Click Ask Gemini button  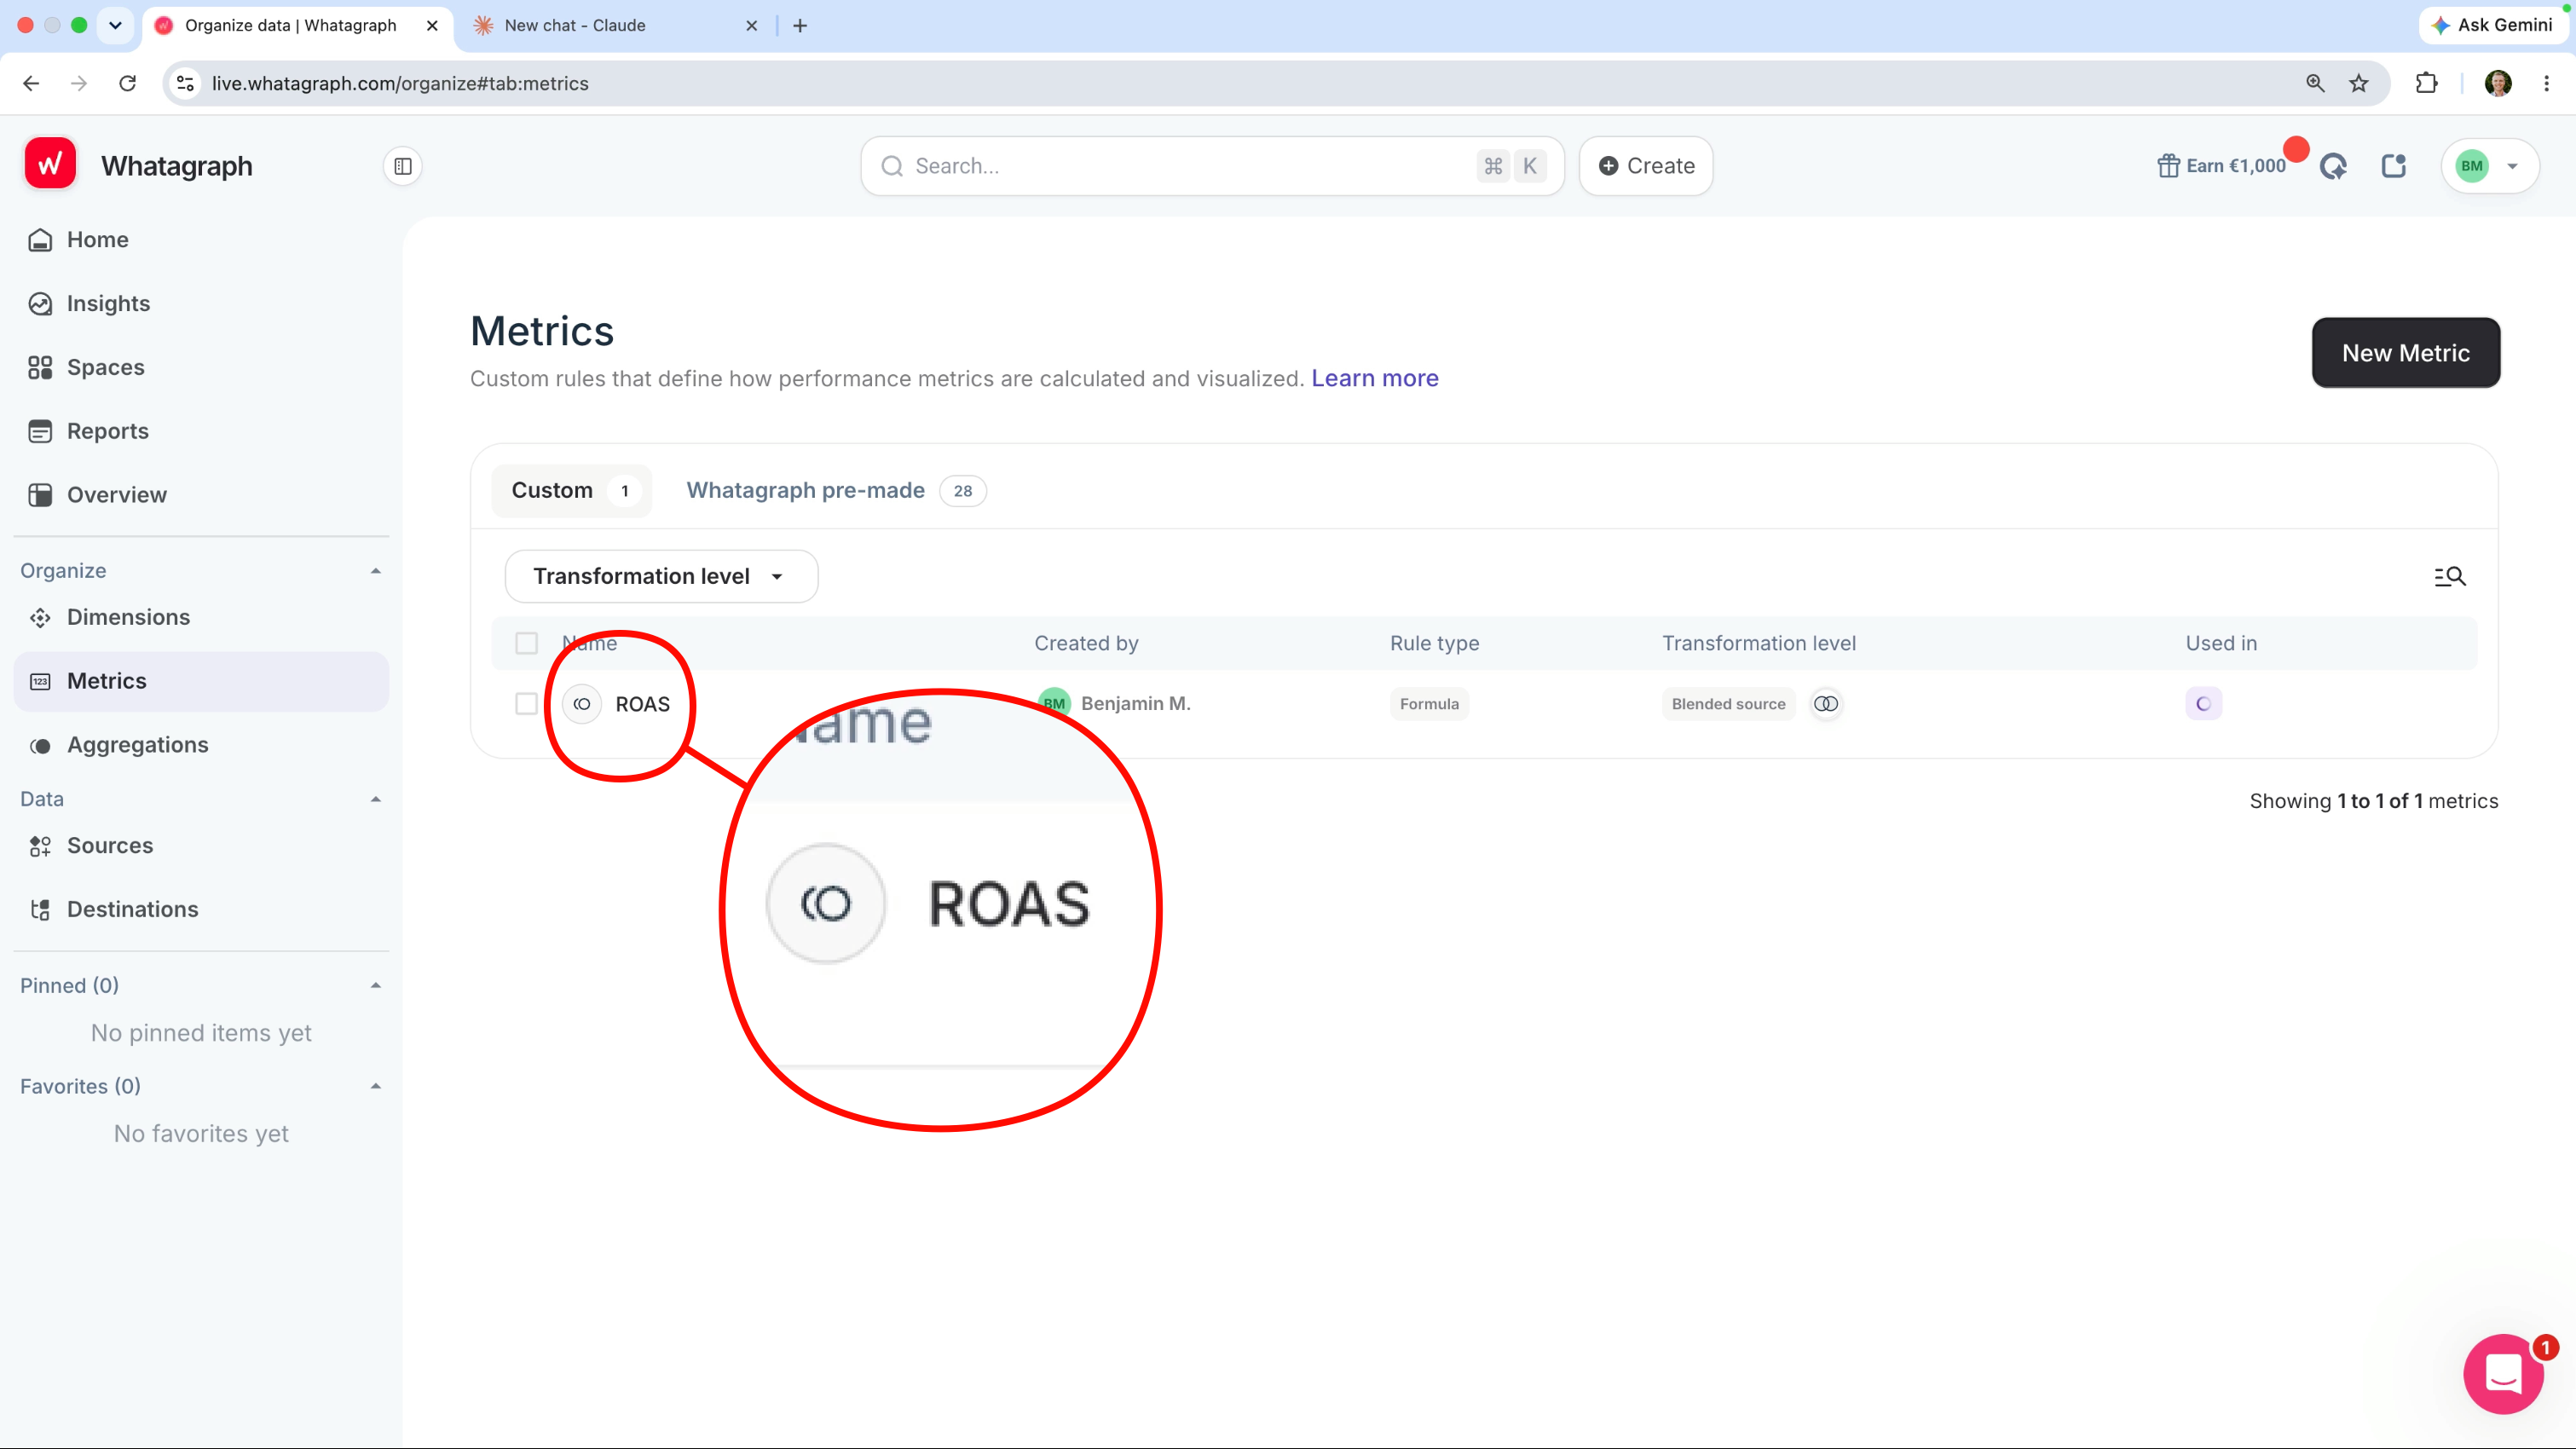(x=2493, y=25)
